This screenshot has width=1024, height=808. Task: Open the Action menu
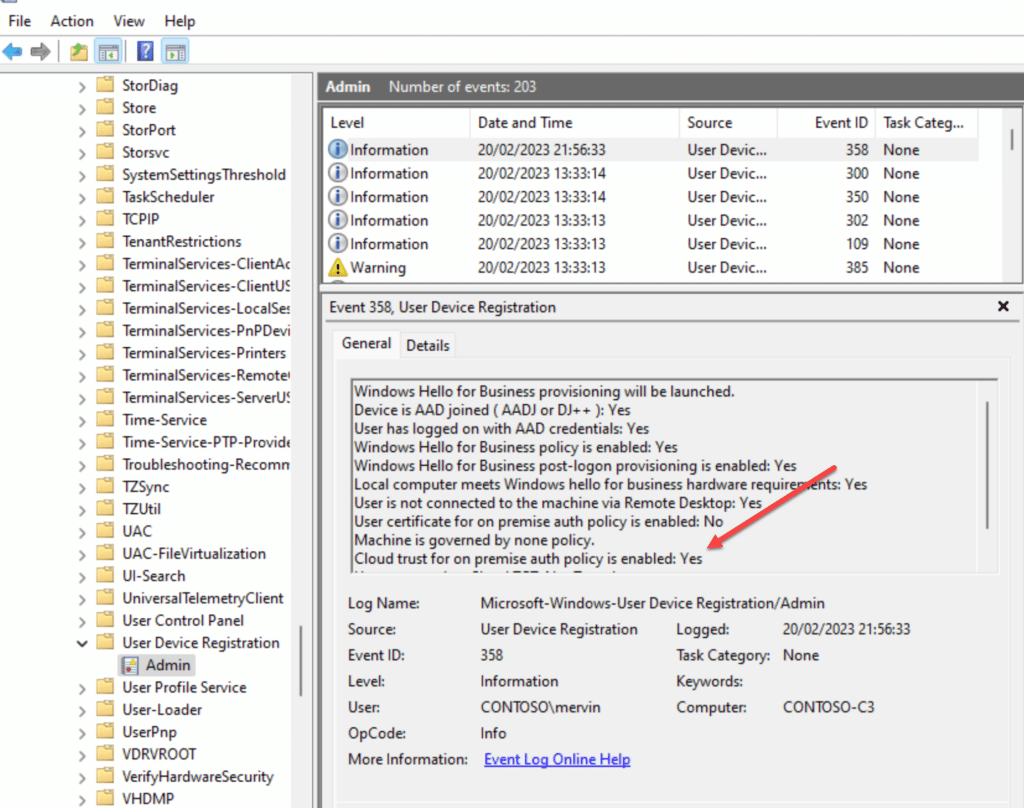click(71, 20)
